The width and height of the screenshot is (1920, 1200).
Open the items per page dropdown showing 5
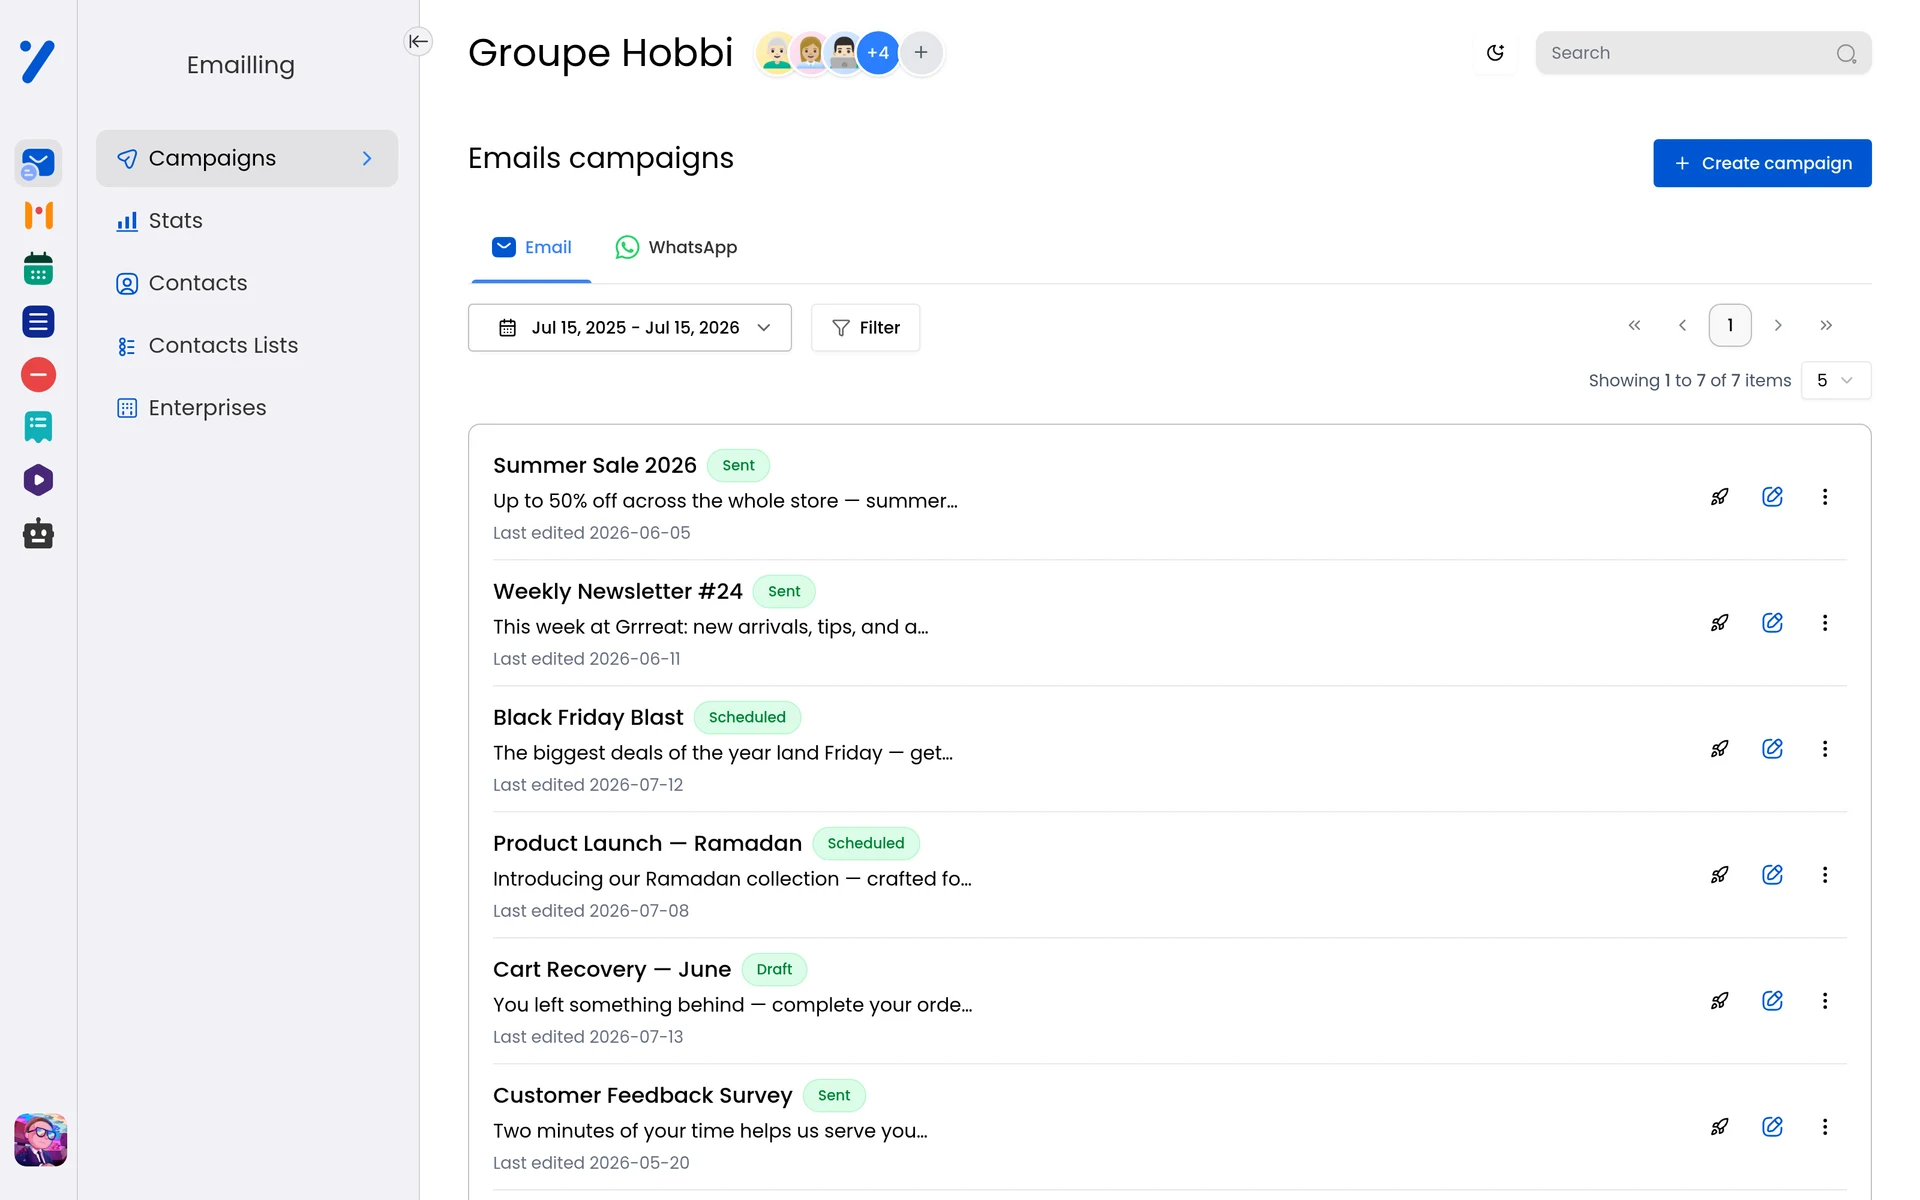click(1836, 381)
